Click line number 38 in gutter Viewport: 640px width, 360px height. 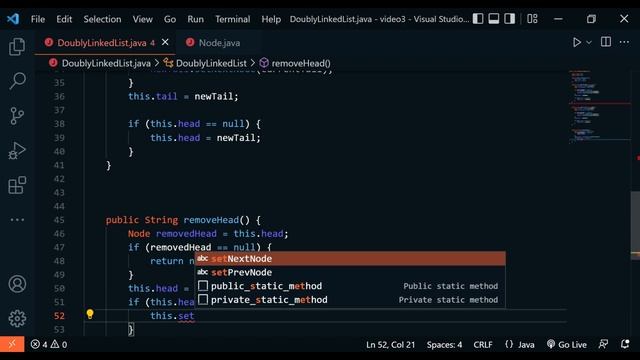(59, 124)
